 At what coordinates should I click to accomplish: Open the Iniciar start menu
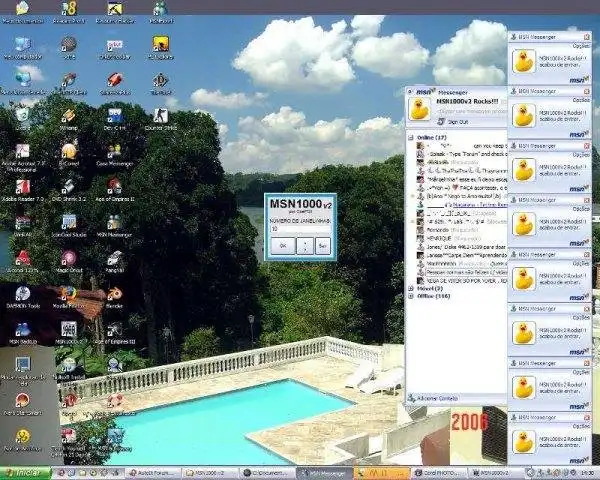coord(26,473)
